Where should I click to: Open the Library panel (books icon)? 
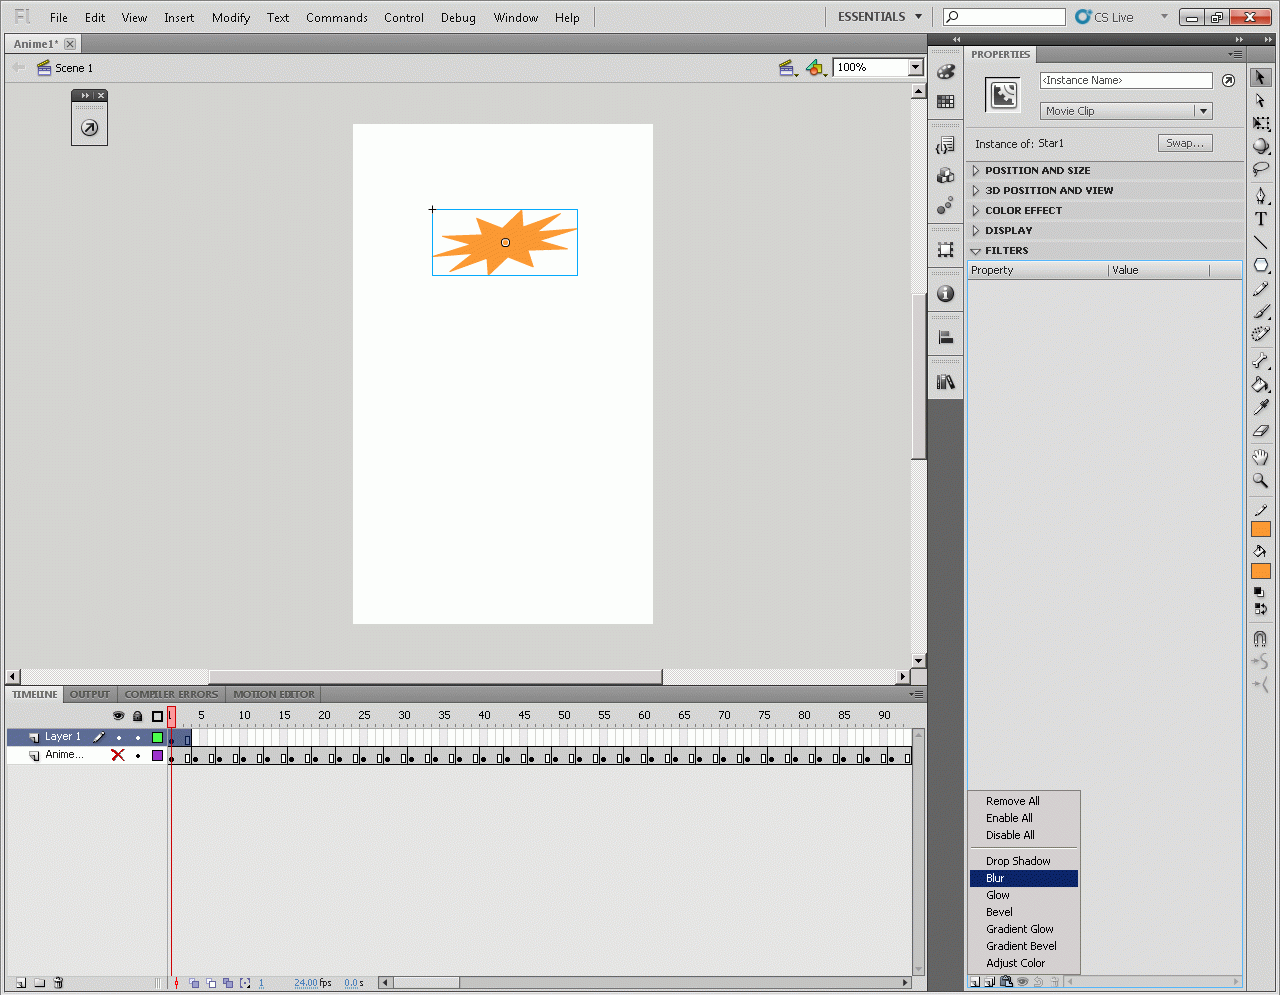(946, 382)
